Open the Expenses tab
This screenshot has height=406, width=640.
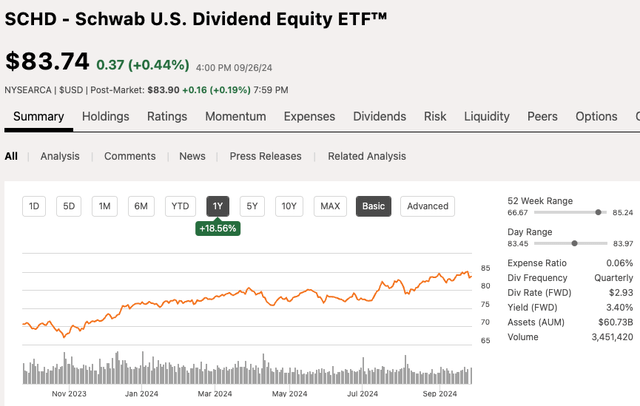point(309,117)
